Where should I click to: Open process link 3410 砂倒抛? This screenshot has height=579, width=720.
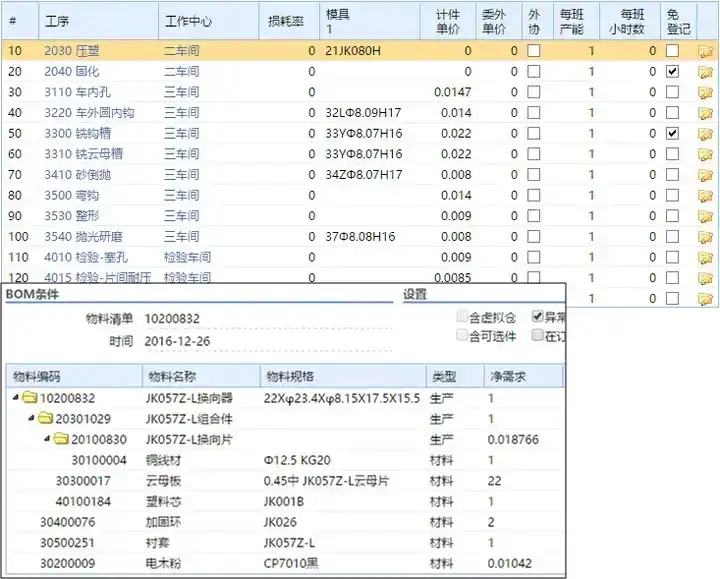click(x=78, y=175)
